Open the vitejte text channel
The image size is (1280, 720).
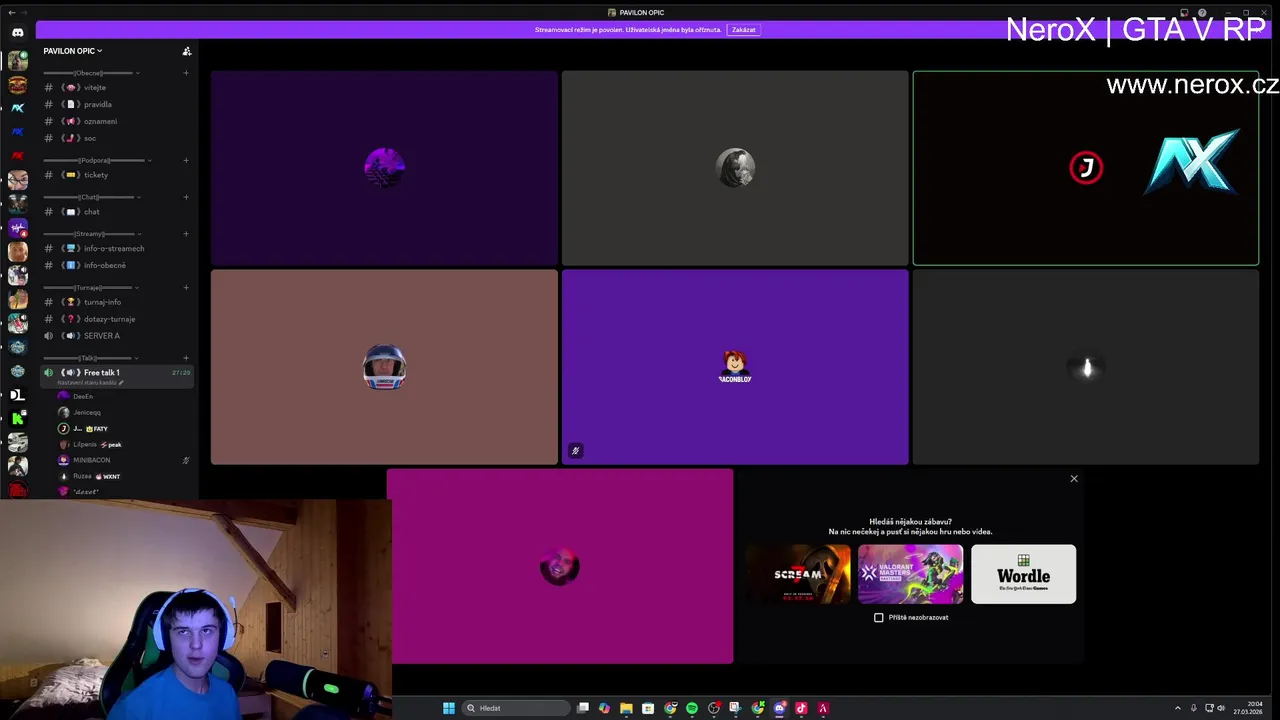tap(116, 88)
